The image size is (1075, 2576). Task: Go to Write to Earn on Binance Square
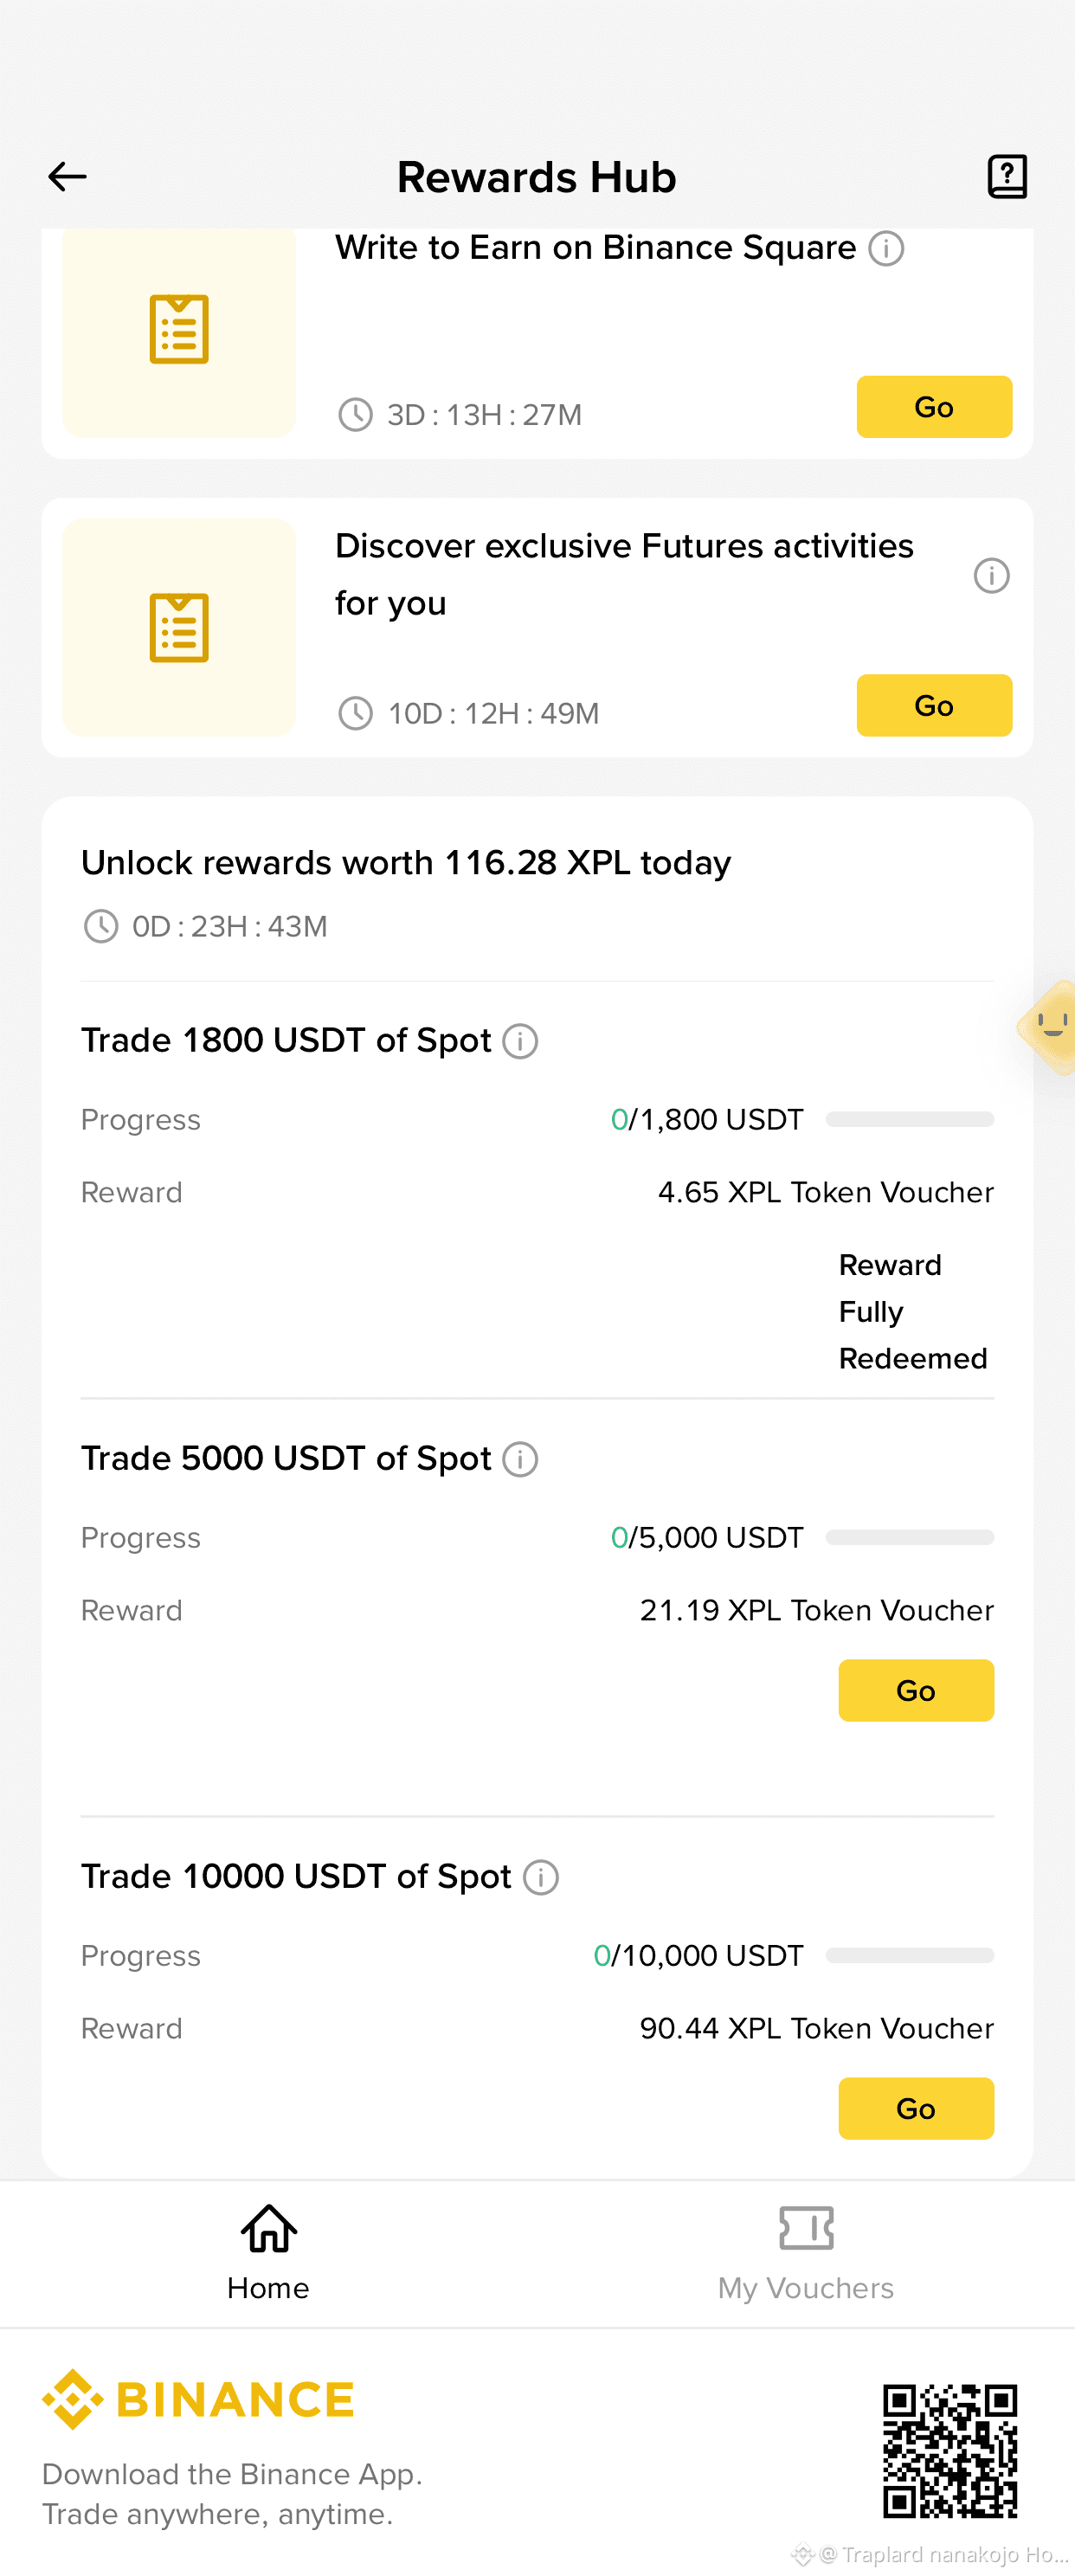934,407
